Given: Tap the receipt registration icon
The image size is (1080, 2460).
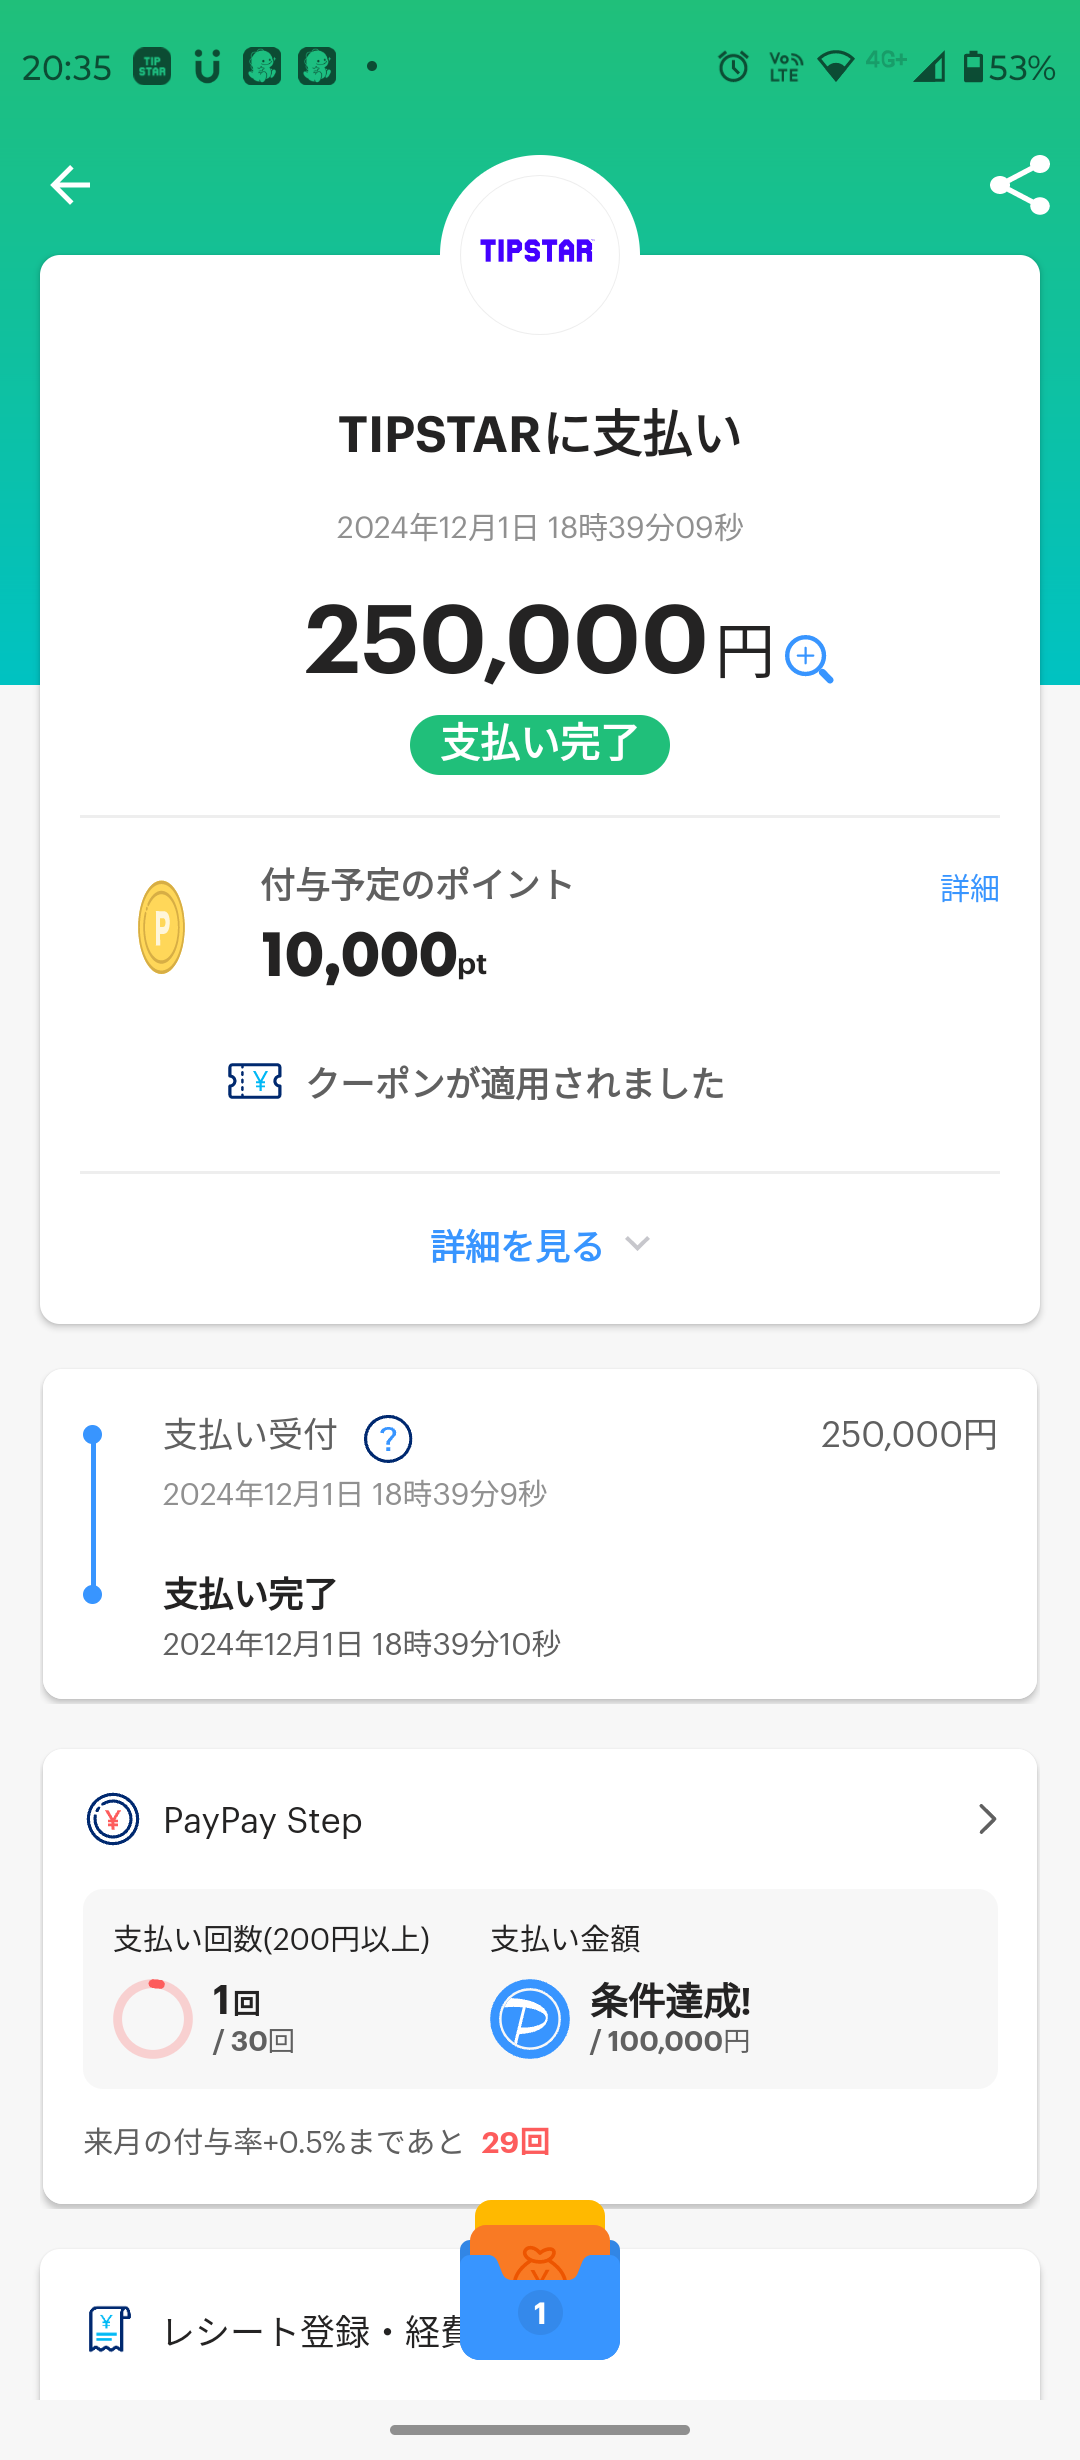Looking at the screenshot, I should pos(109,2330).
